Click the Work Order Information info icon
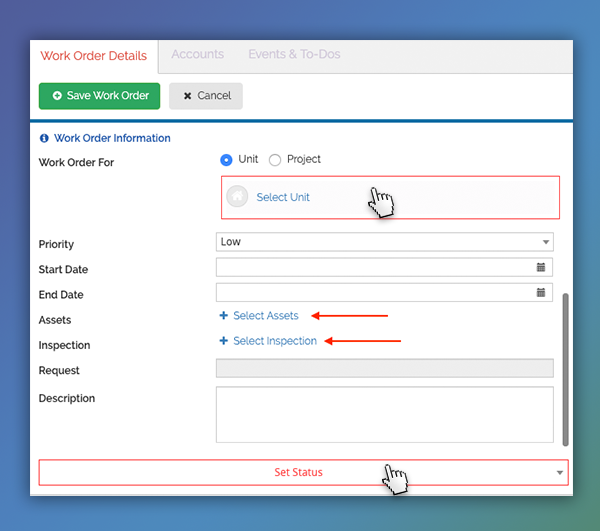The width and height of the screenshot is (600, 531). point(44,138)
